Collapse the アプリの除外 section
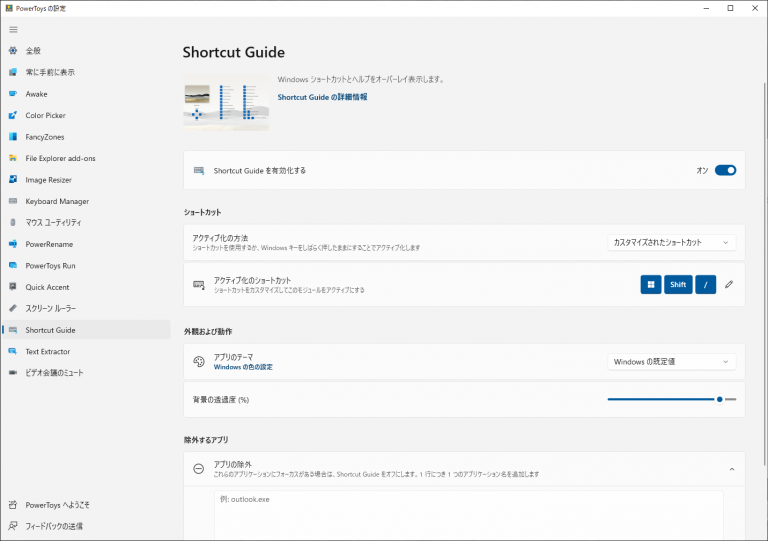The width and height of the screenshot is (768, 541). (730, 469)
